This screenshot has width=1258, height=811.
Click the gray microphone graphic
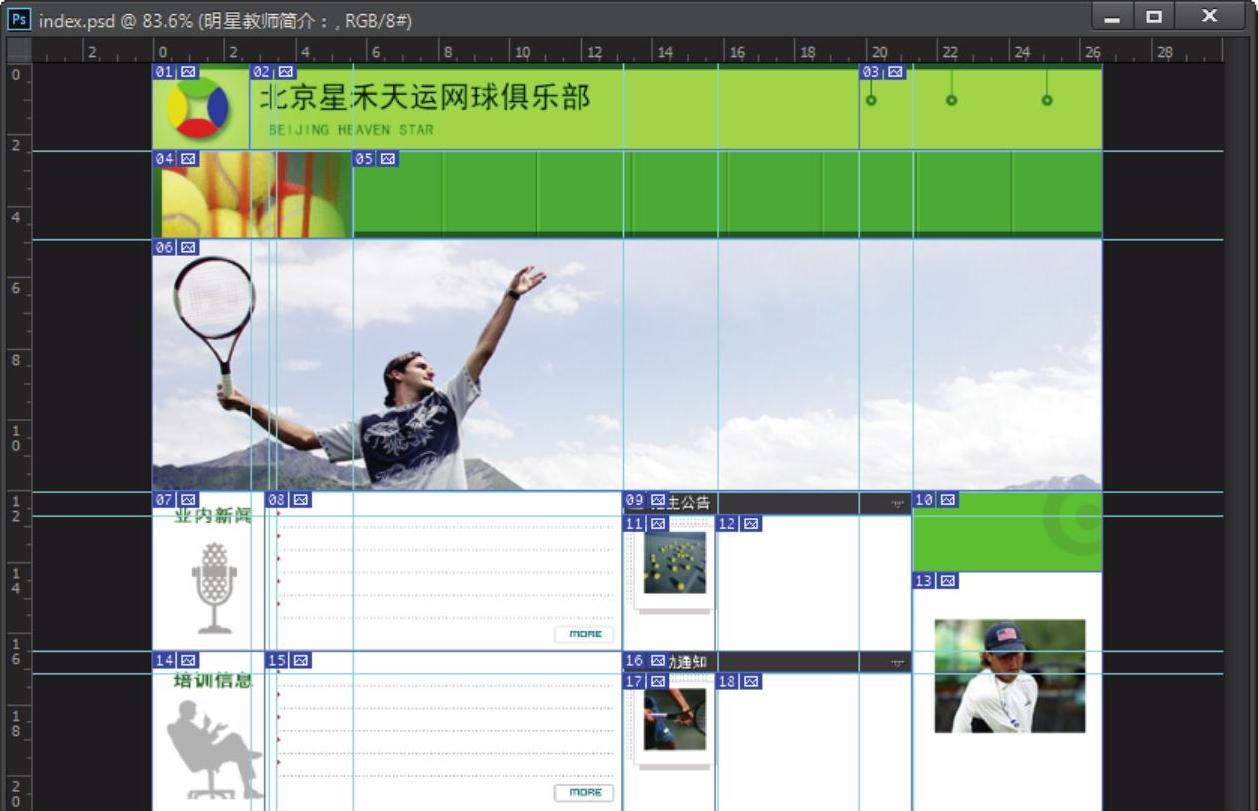pos(215,588)
